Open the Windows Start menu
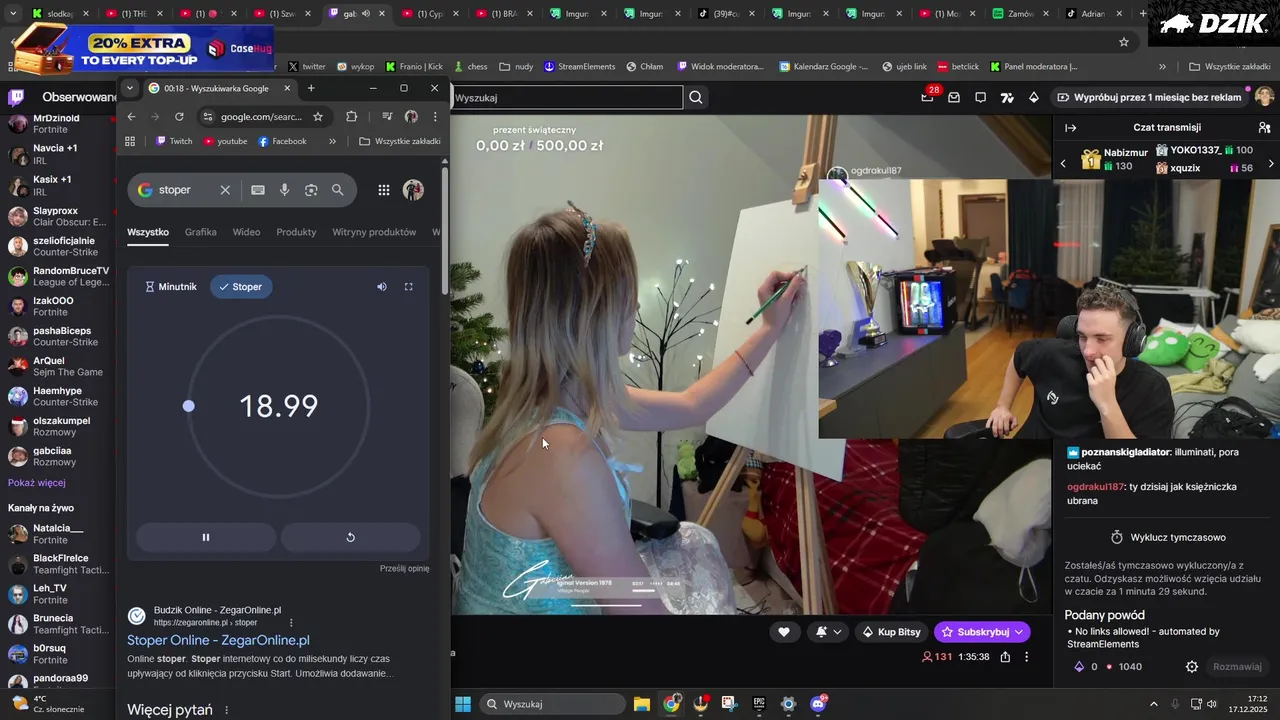1280x720 pixels. click(463, 704)
